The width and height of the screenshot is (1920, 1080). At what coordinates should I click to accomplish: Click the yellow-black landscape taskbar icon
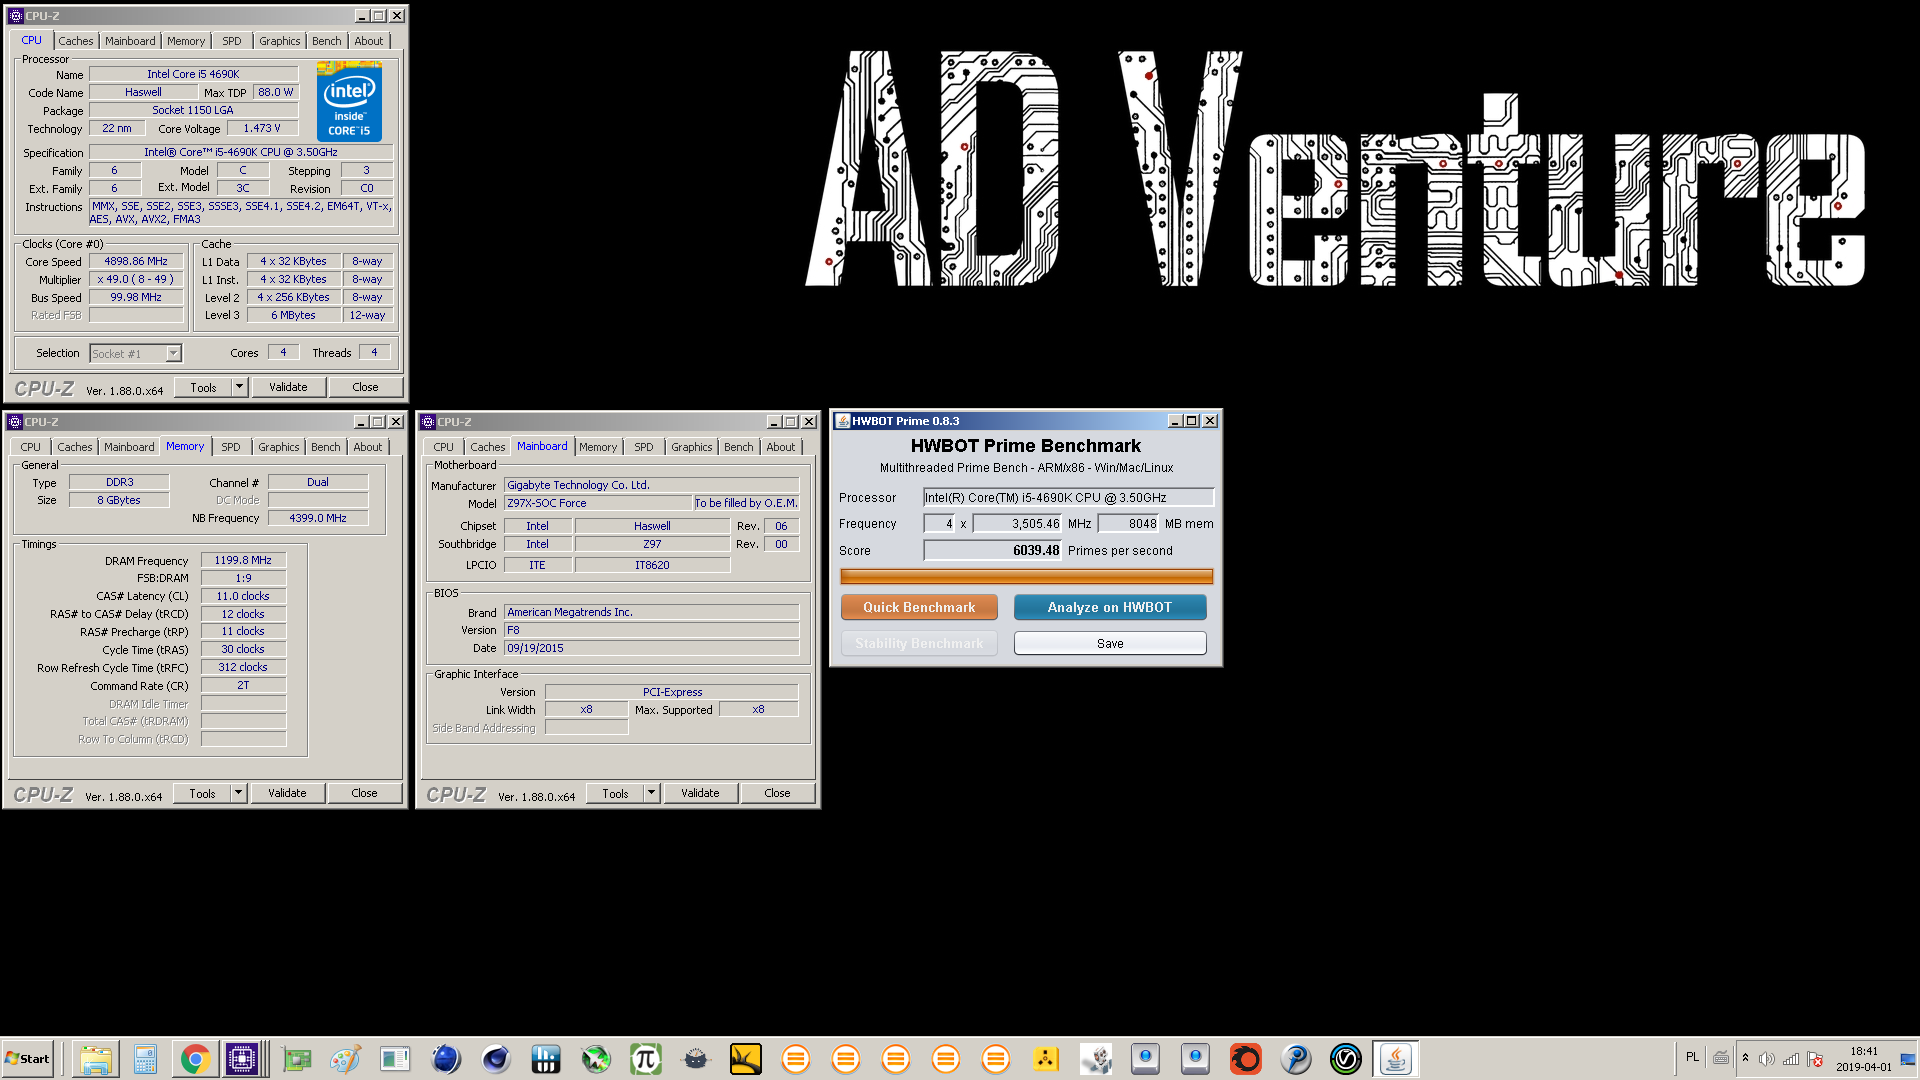tap(746, 1059)
